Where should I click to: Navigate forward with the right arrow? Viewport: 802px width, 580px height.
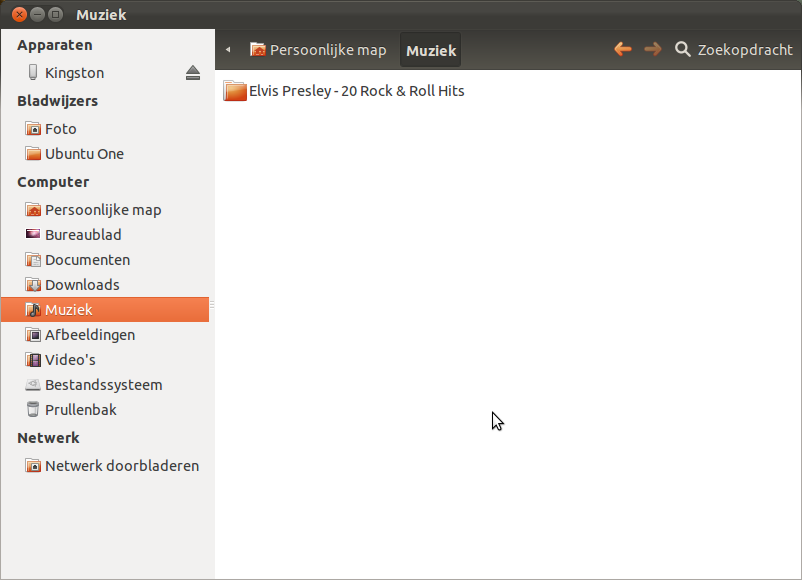point(652,49)
